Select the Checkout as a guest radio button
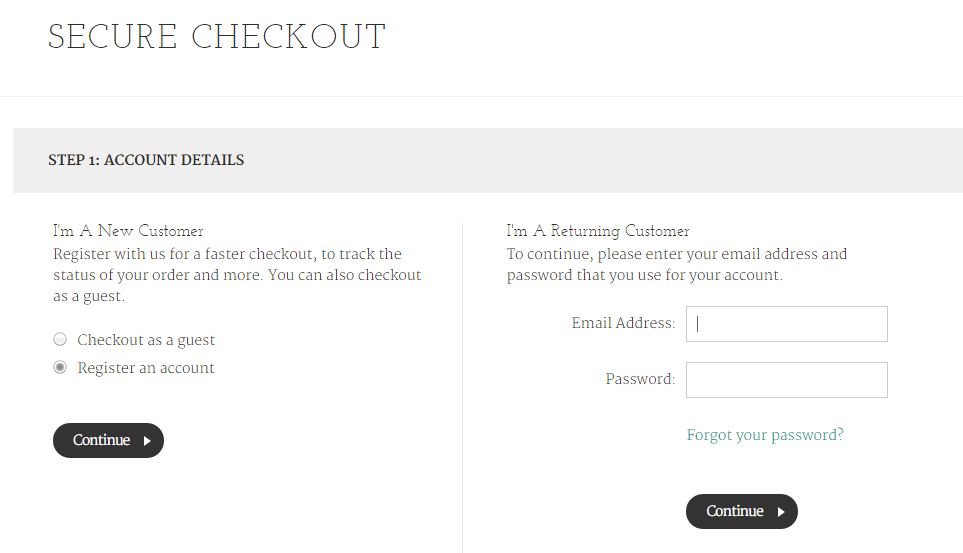This screenshot has height=553, width=963. (60, 340)
